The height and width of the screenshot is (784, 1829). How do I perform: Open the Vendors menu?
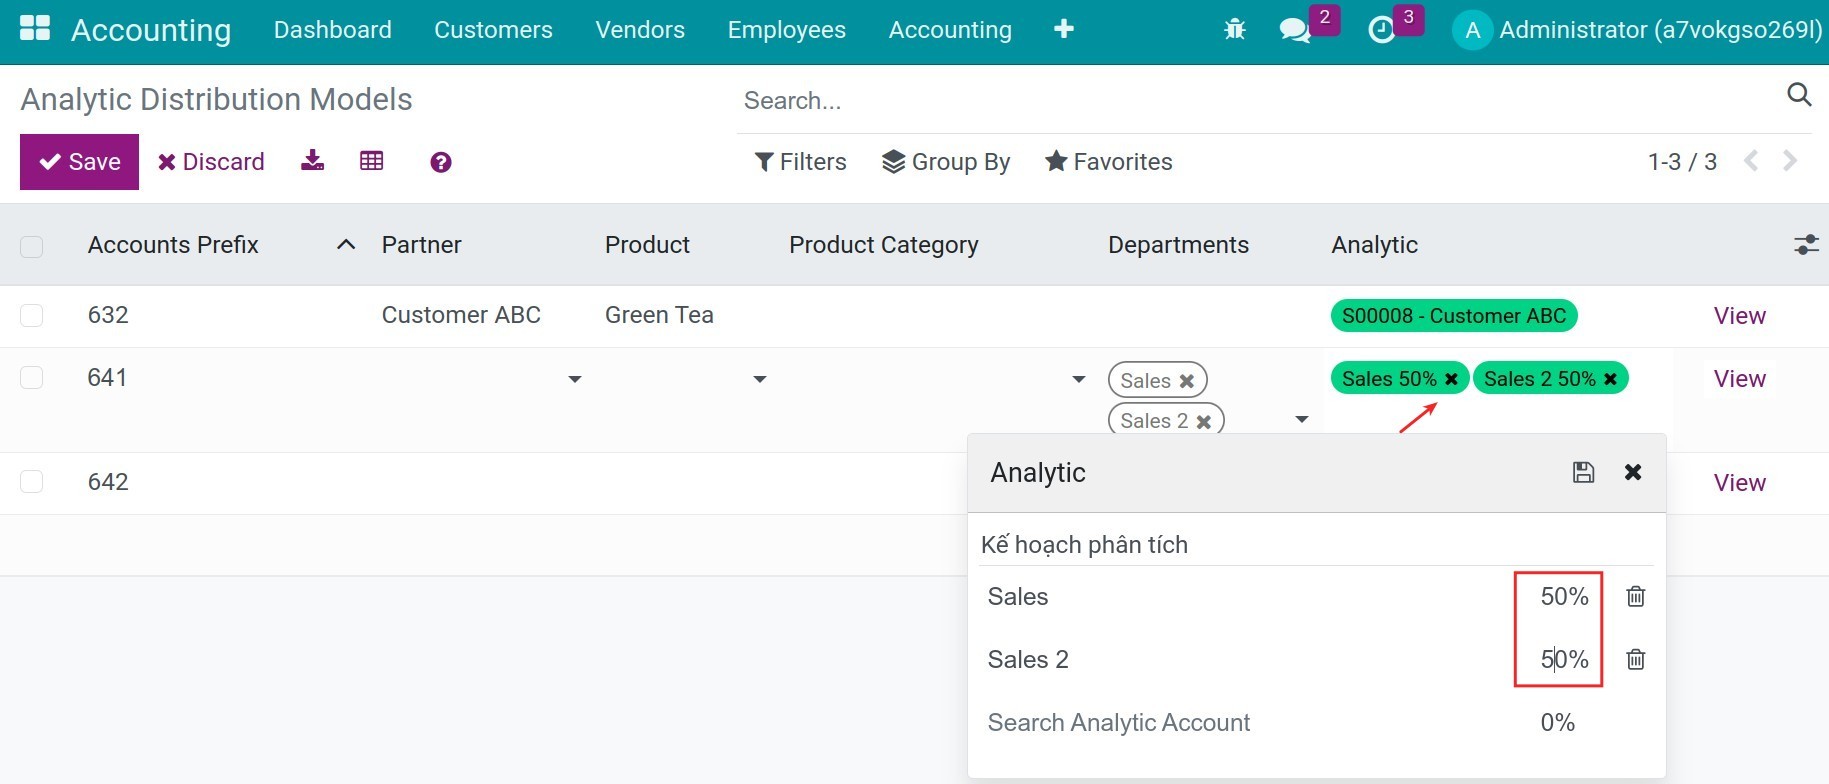640,30
